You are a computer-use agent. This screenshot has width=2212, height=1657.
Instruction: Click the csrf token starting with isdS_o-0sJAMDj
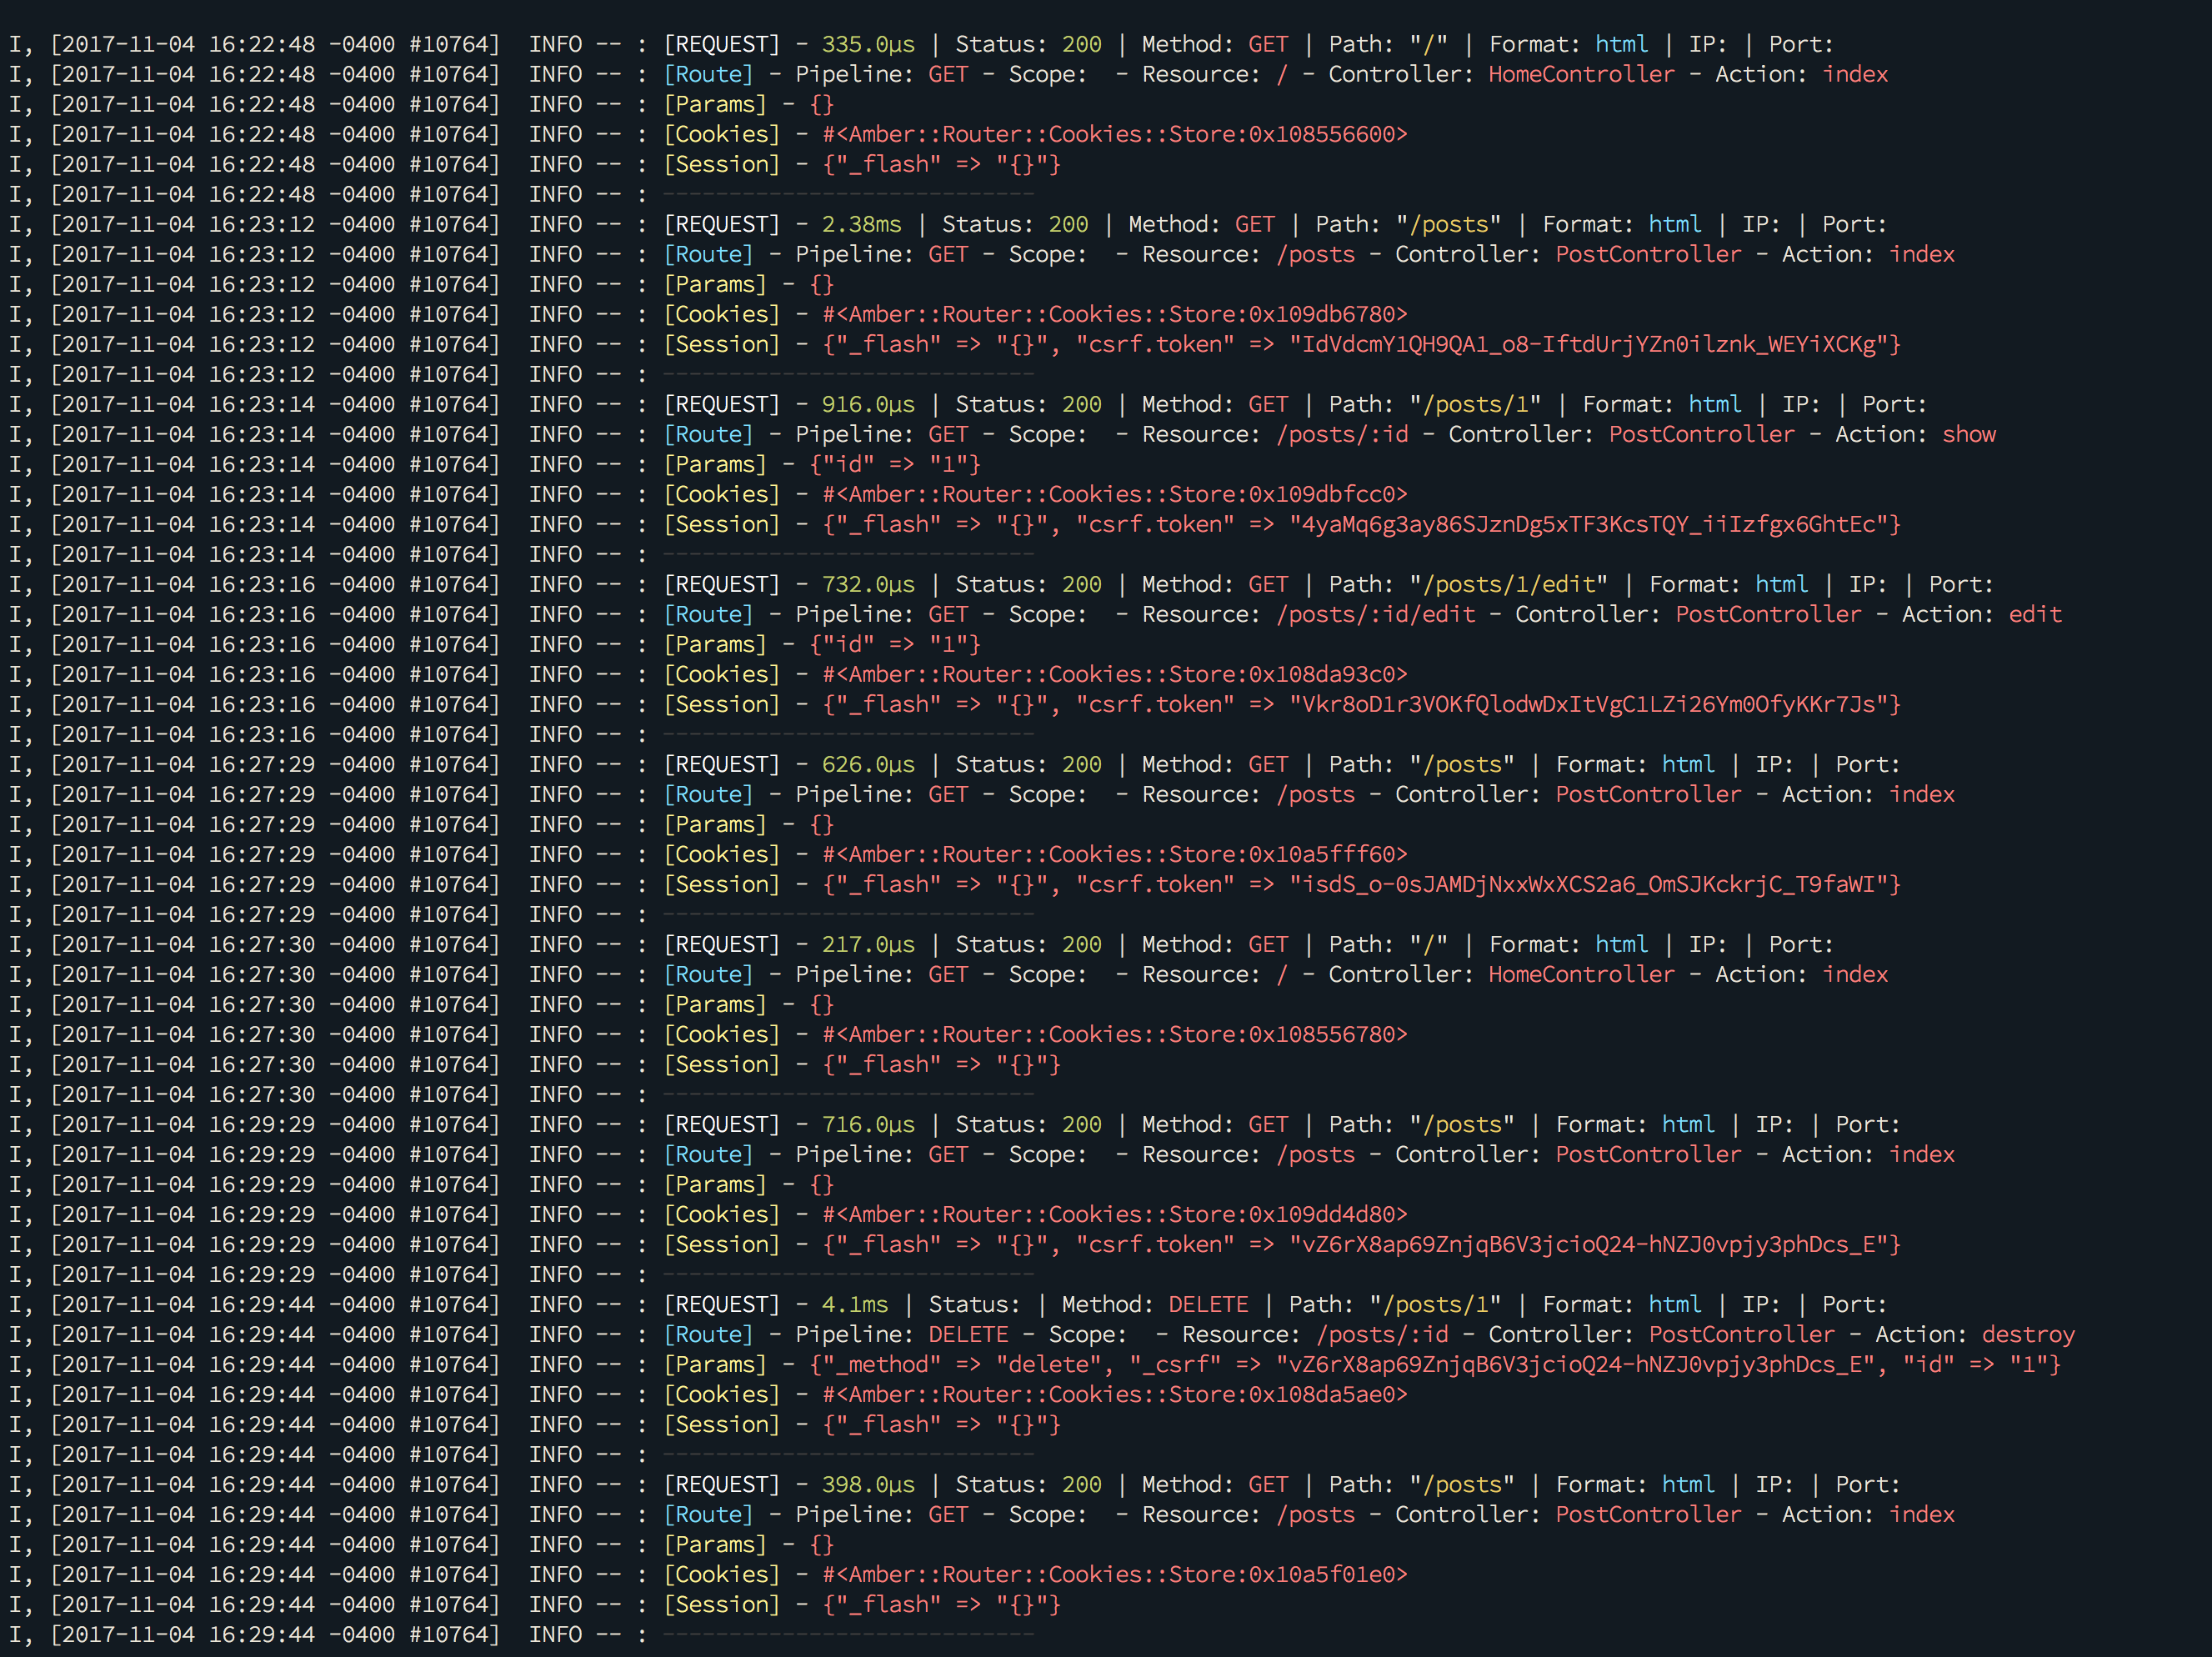1588,884
